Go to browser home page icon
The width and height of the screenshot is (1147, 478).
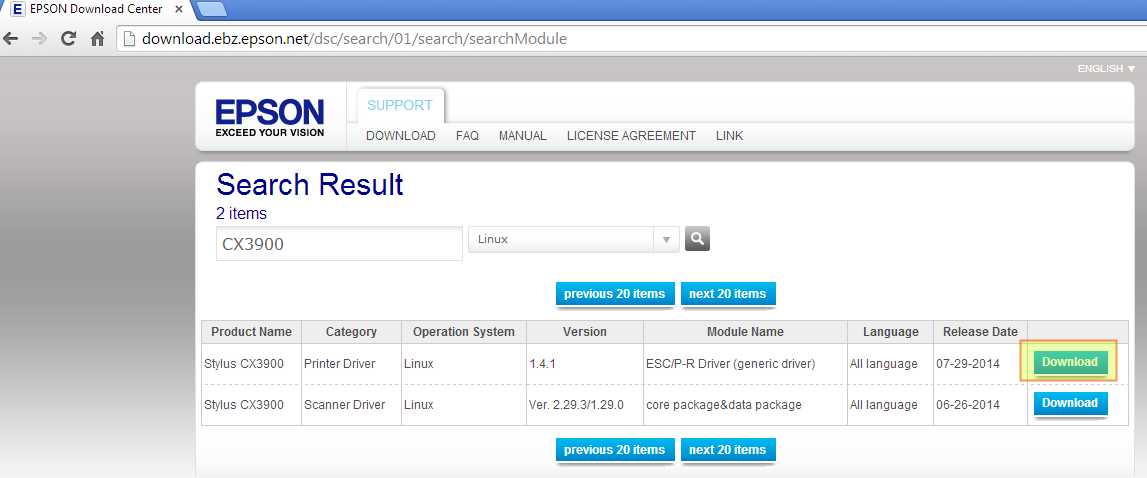point(97,39)
